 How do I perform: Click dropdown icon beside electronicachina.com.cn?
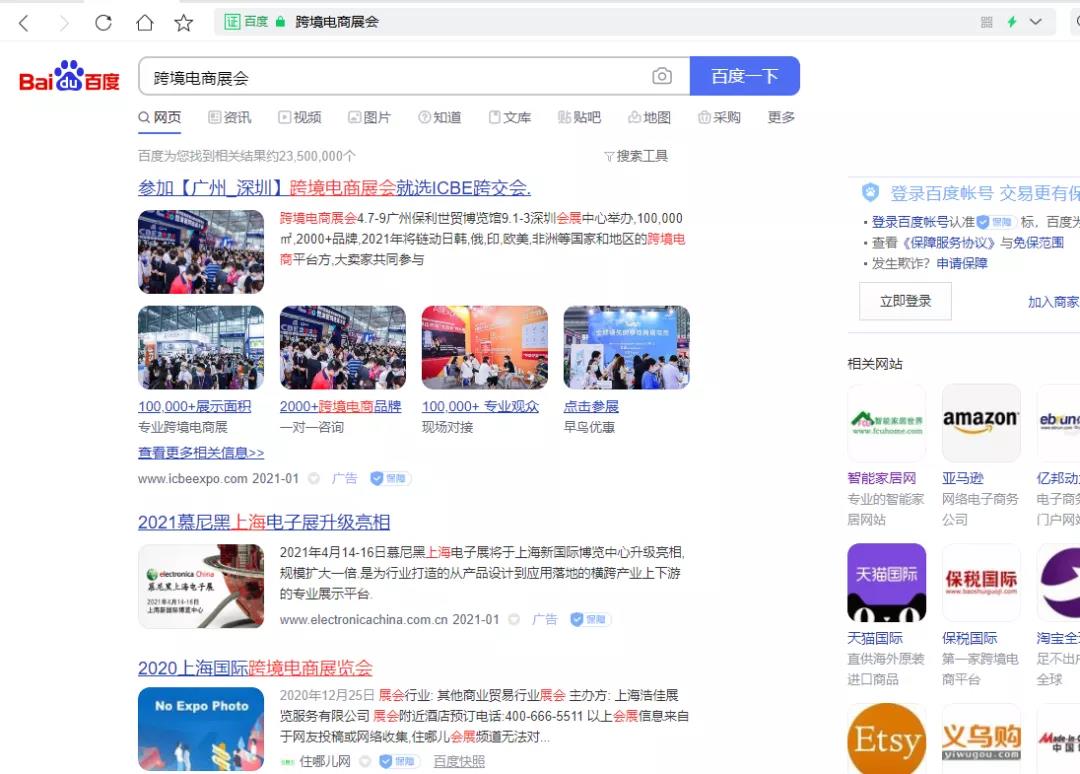(x=514, y=620)
